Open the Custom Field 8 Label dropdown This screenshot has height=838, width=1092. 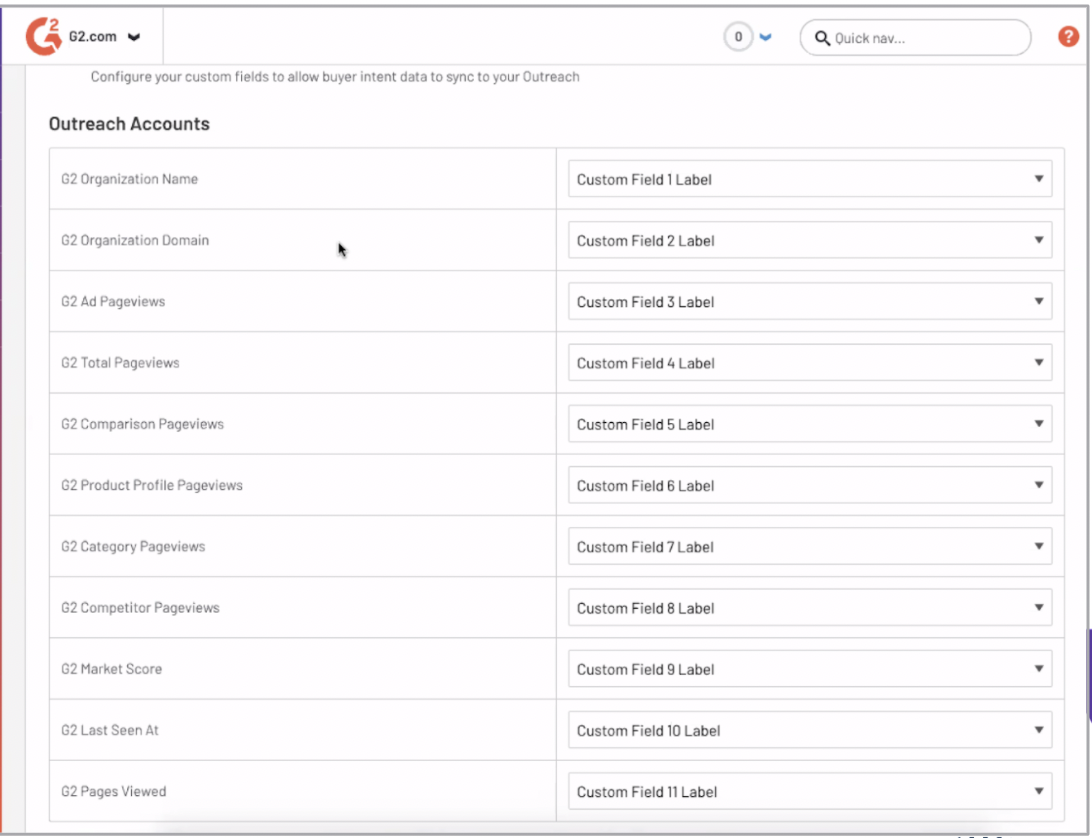(809, 608)
